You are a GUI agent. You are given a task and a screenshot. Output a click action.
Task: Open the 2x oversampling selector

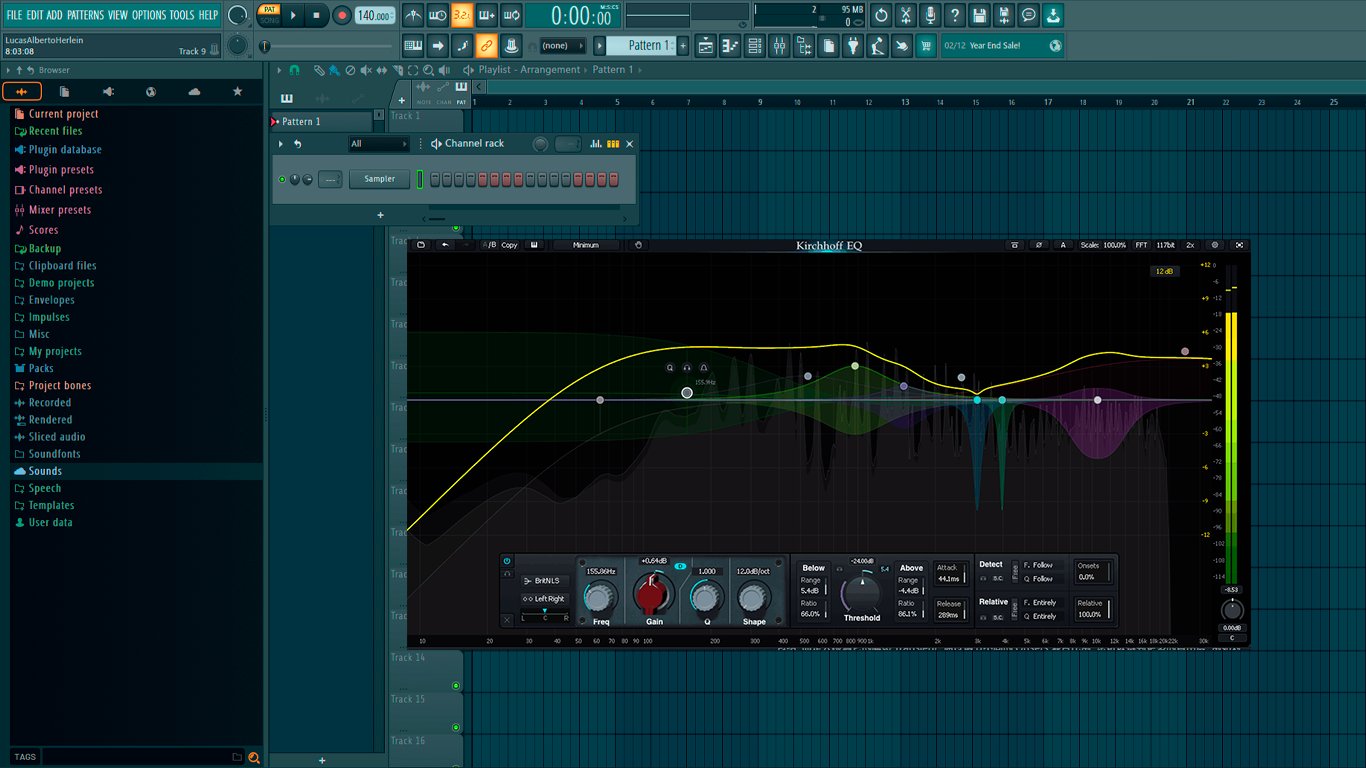(x=1190, y=245)
